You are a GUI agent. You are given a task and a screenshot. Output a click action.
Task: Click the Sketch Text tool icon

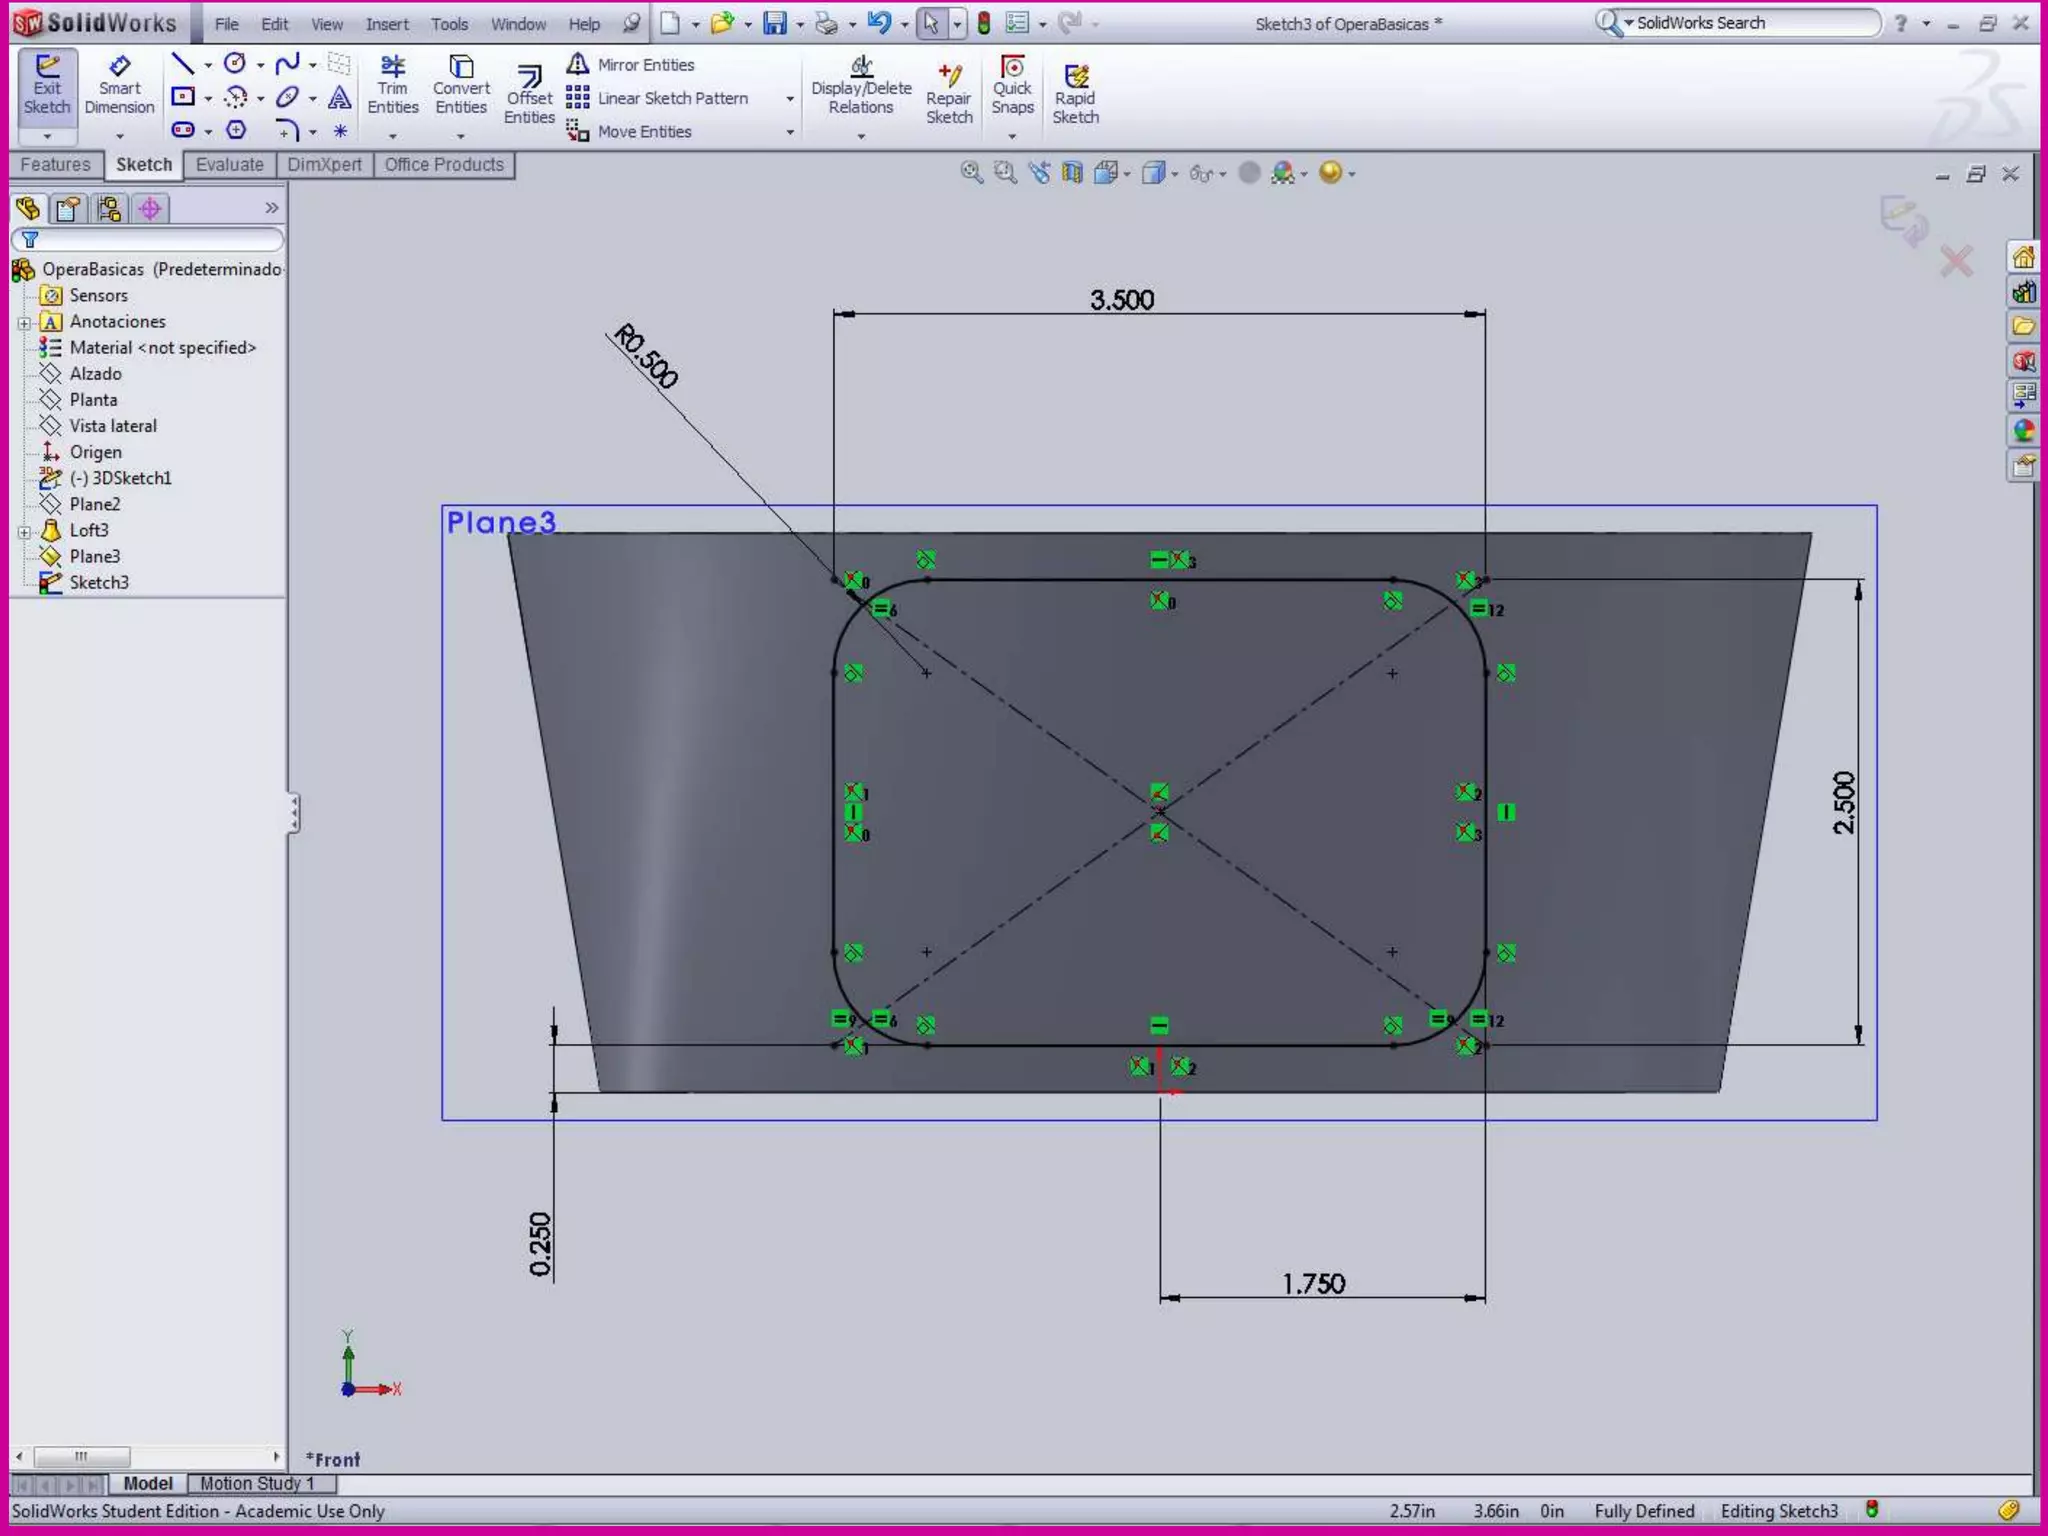[x=340, y=97]
